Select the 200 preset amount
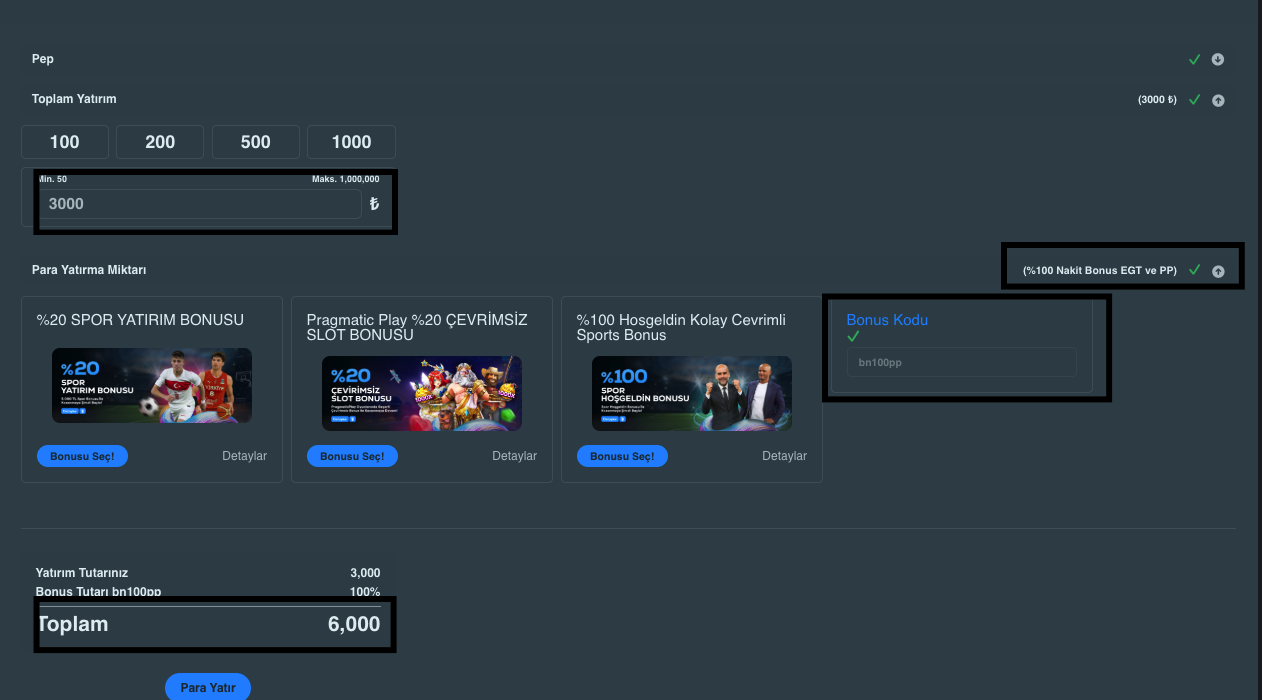The image size is (1262, 700). (x=160, y=142)
